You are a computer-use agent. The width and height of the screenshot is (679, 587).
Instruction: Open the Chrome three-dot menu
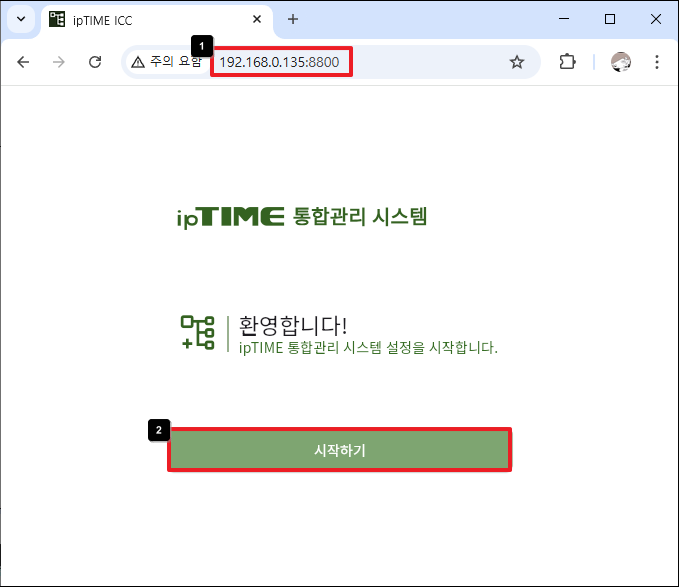657,62
